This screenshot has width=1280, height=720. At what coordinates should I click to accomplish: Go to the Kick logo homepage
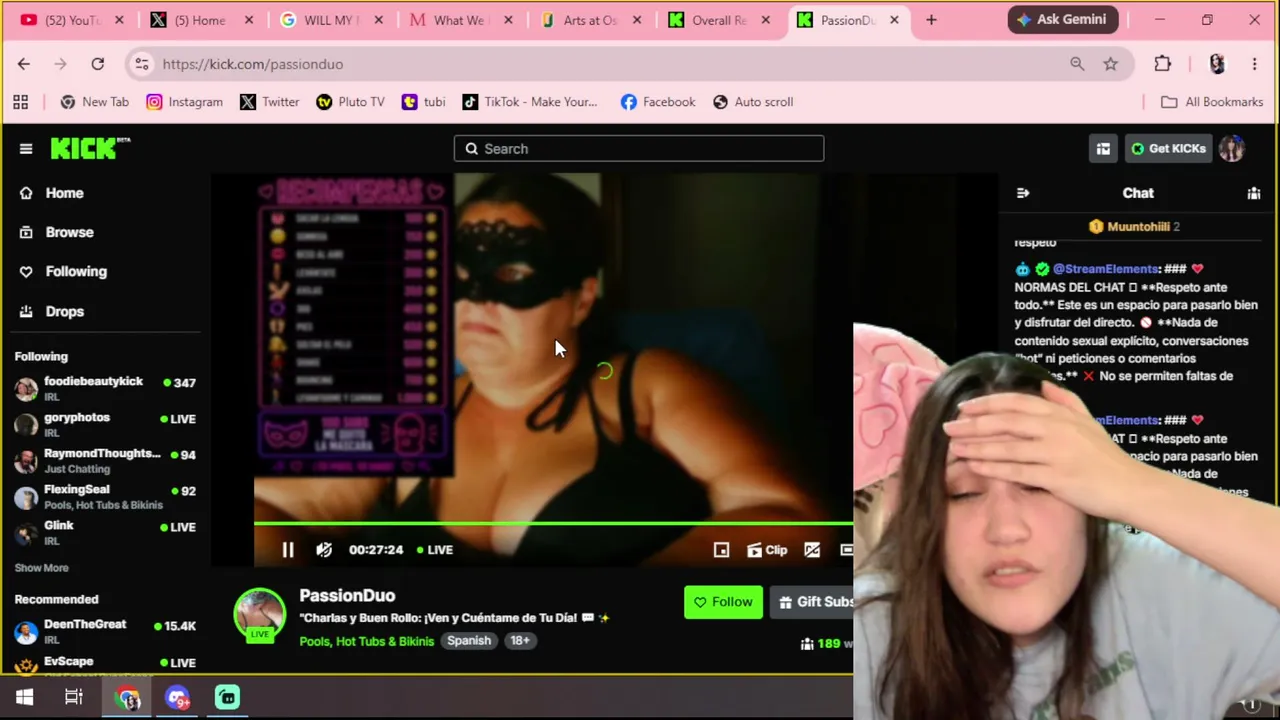(x=90, y=148)
